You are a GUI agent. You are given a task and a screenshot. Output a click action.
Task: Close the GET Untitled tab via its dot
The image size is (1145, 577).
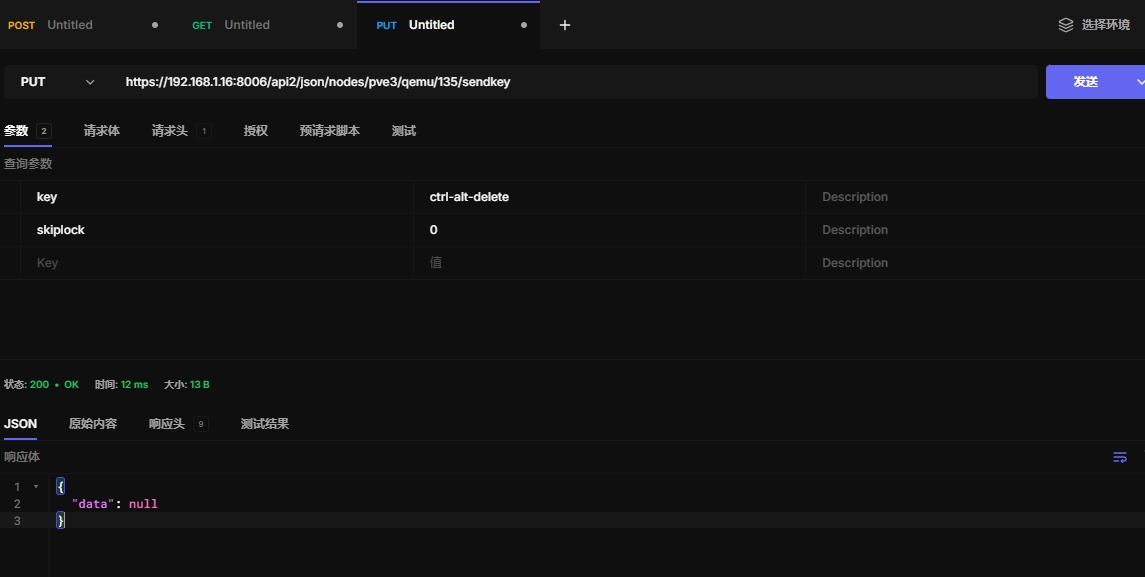coord(340,25)
